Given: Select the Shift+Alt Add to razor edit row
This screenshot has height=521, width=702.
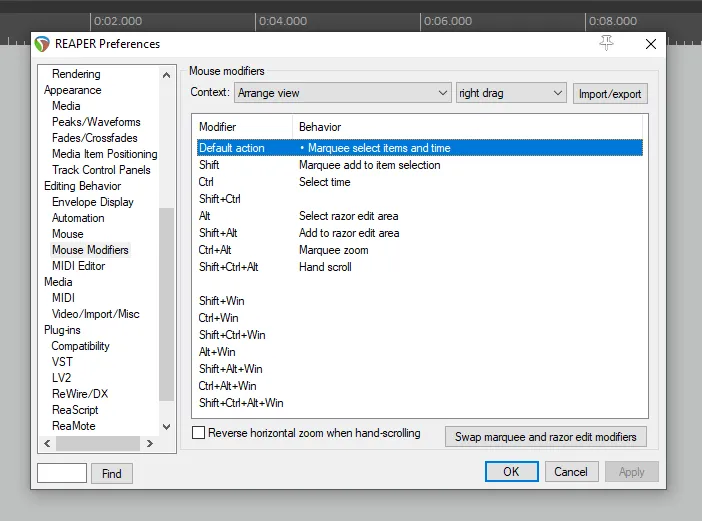Looking at the screenshot, I should [420, 233].
